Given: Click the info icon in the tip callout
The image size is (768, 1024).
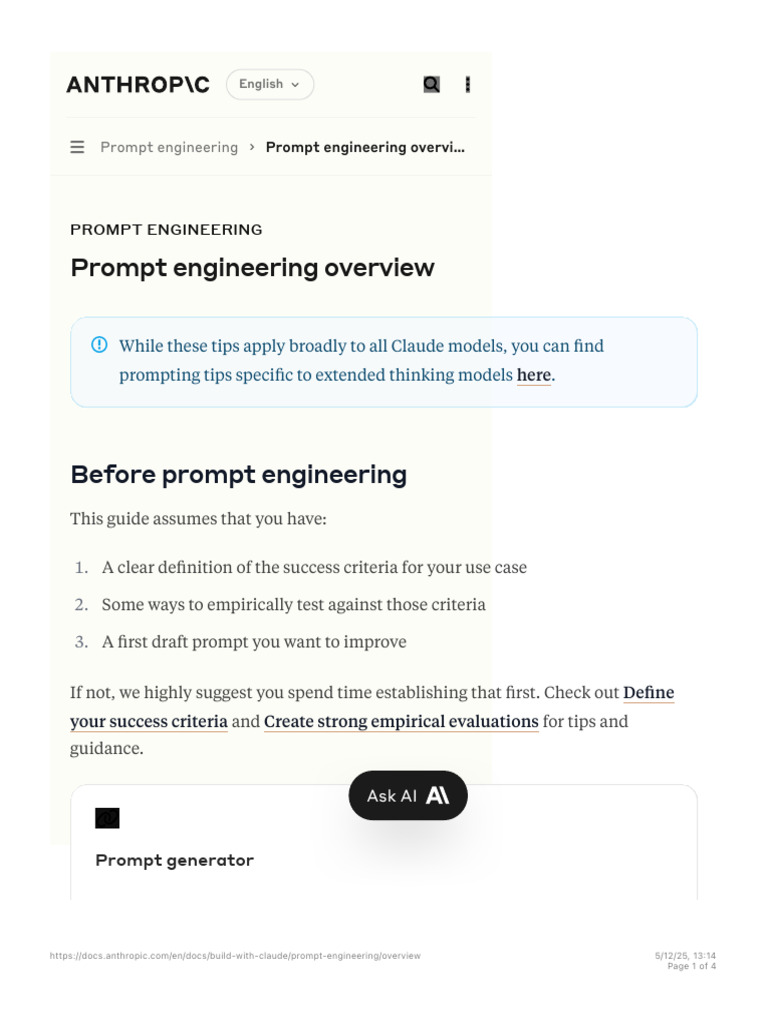Looking at the screenshot, I should coord(99,345).
